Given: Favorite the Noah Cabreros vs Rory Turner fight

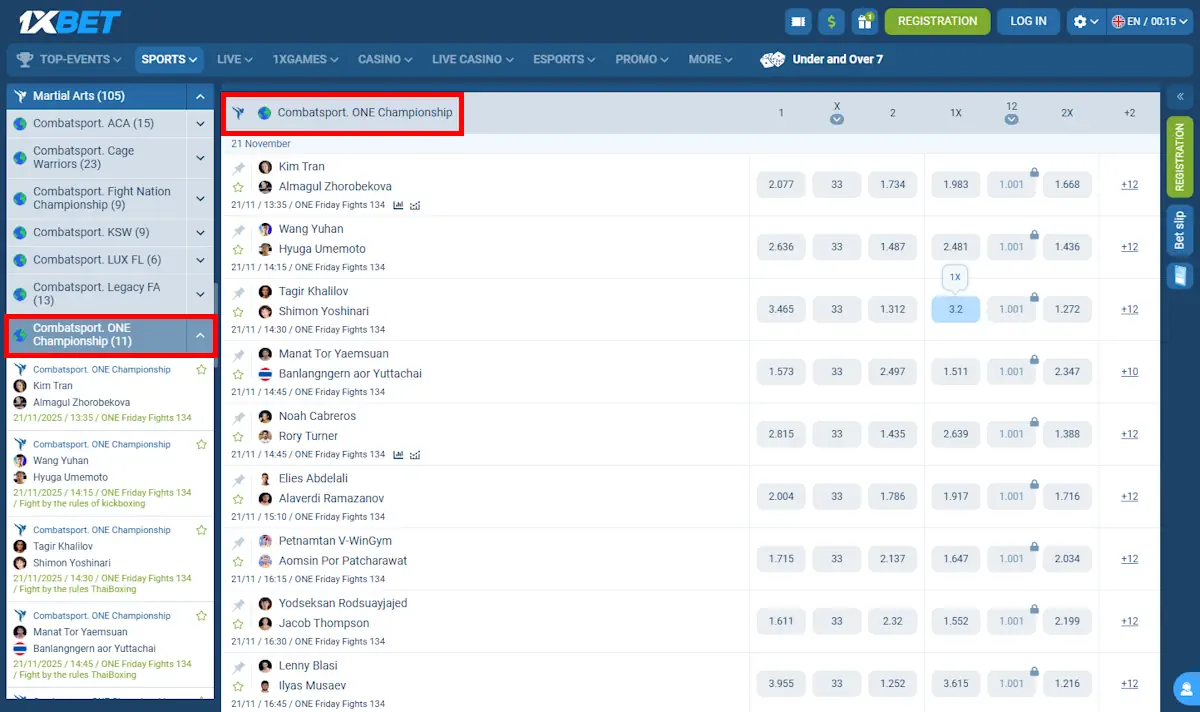Looking at the screenshot, I should coord(239,436).
